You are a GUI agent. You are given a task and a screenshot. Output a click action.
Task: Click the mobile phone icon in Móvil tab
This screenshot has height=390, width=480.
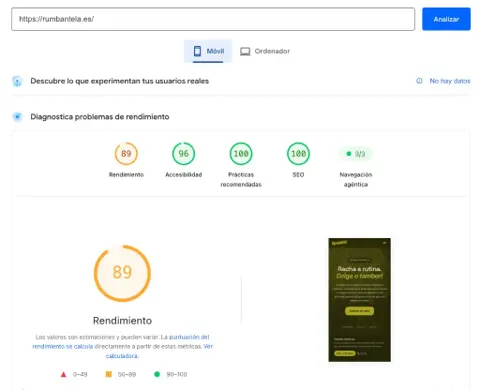click(x=197, y=51)
